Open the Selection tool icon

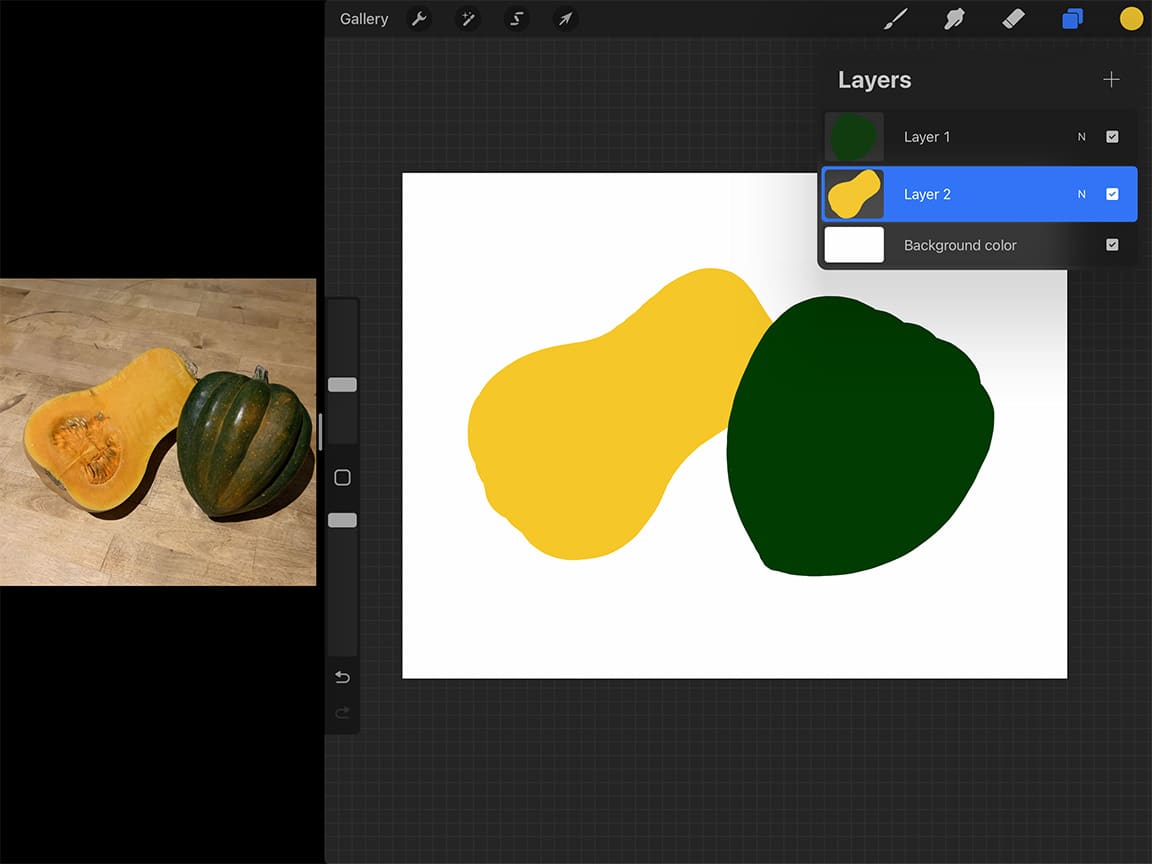click(516, 18)
